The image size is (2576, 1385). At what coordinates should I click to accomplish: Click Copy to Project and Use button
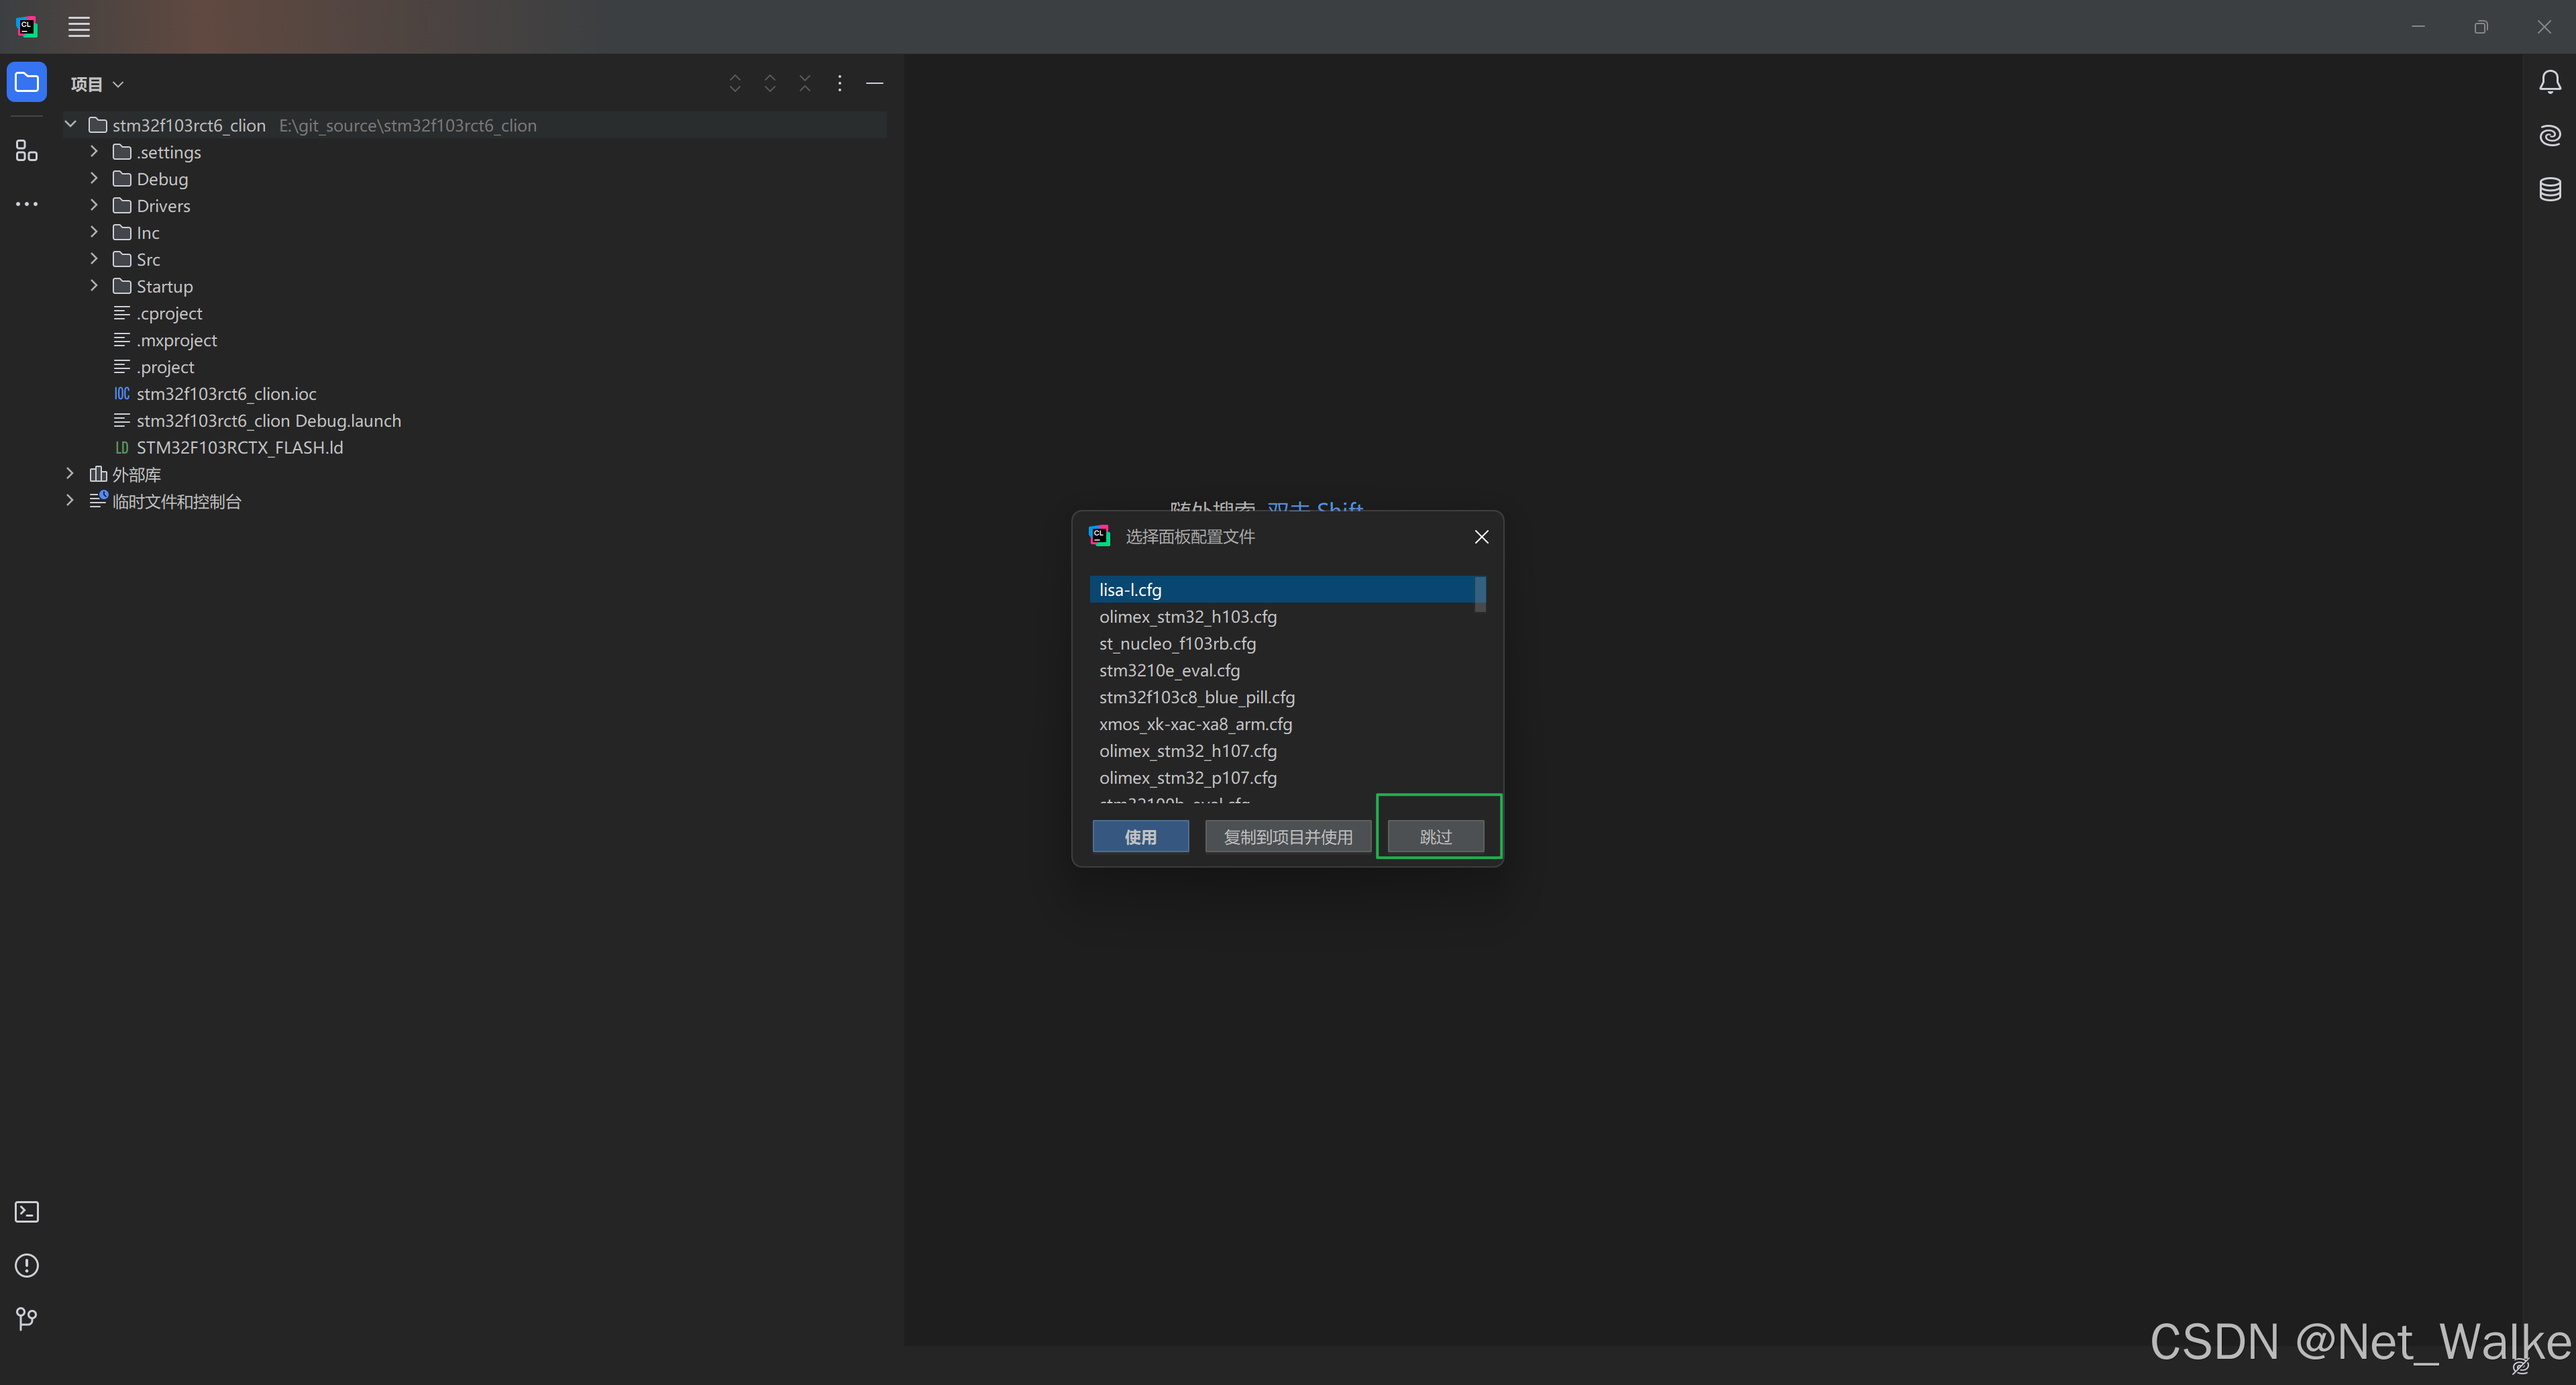coord(1287,836)
